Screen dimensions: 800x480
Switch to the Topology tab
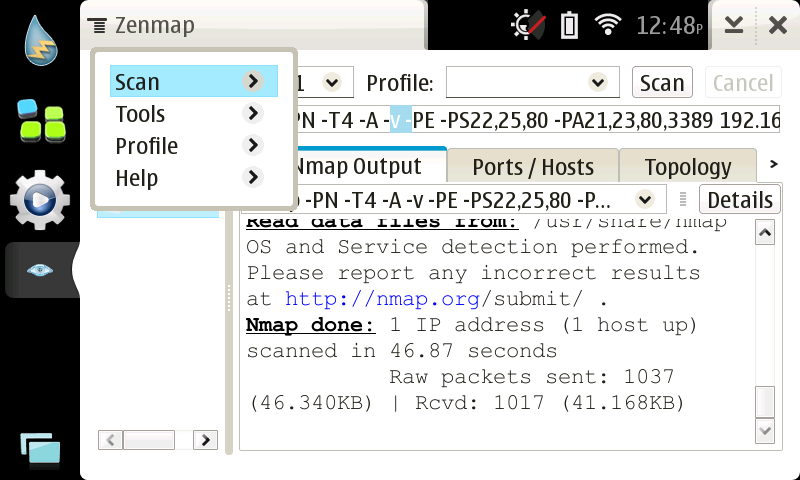click(x=687, y=166)
